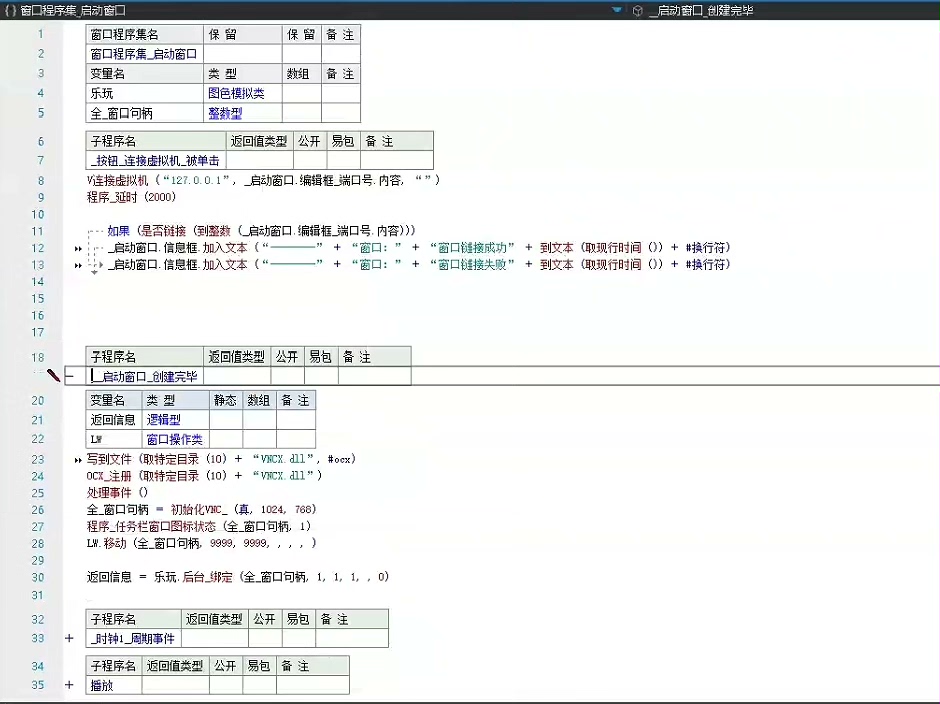Click the cube icon beside _启动窗口_创建完毕
This screenshot has width=940, height=704.
(x=637, y=10)
